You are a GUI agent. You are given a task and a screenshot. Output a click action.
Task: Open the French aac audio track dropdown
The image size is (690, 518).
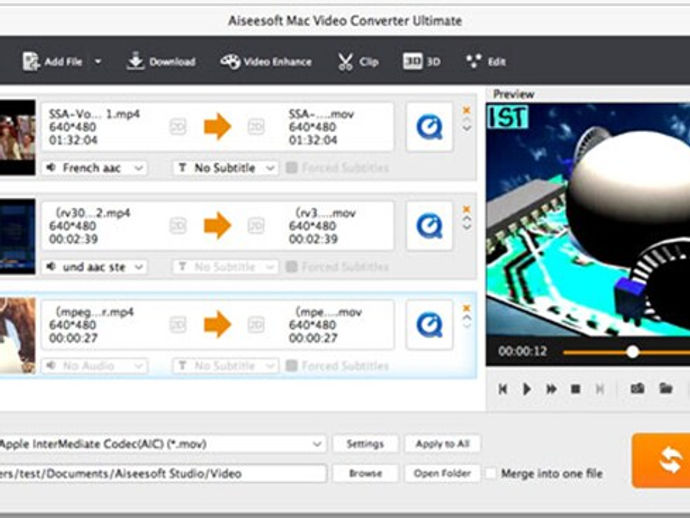coord(94,168)
